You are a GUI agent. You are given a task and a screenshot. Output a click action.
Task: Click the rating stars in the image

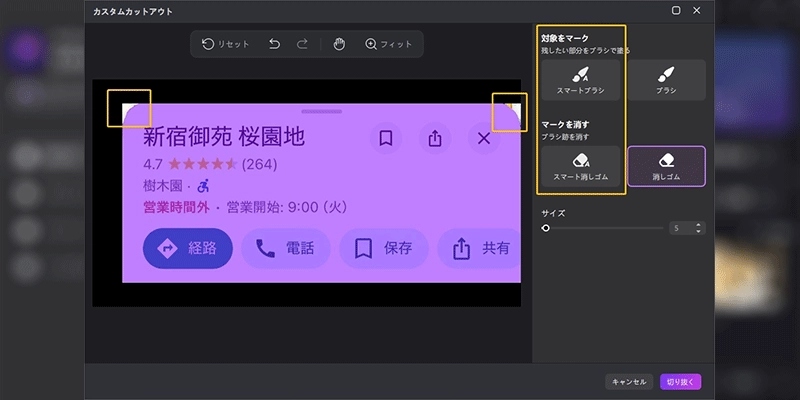pos(203,164)
